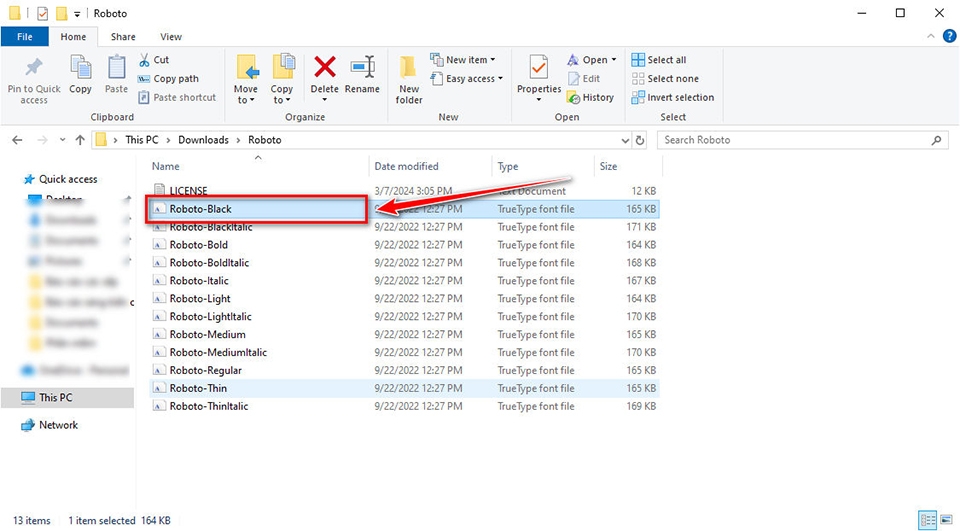This screenshot has height=531, width=960.
Task: Select the Roboto-BlackItalic file
Action: point(404,227)
